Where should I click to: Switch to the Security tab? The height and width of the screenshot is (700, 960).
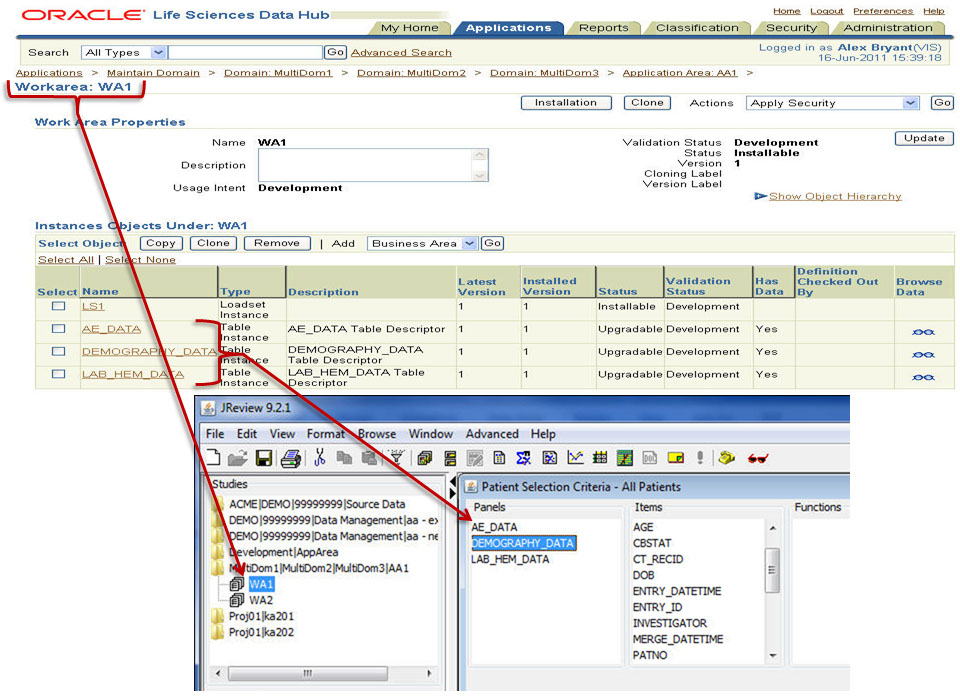[x=791, y=28]
